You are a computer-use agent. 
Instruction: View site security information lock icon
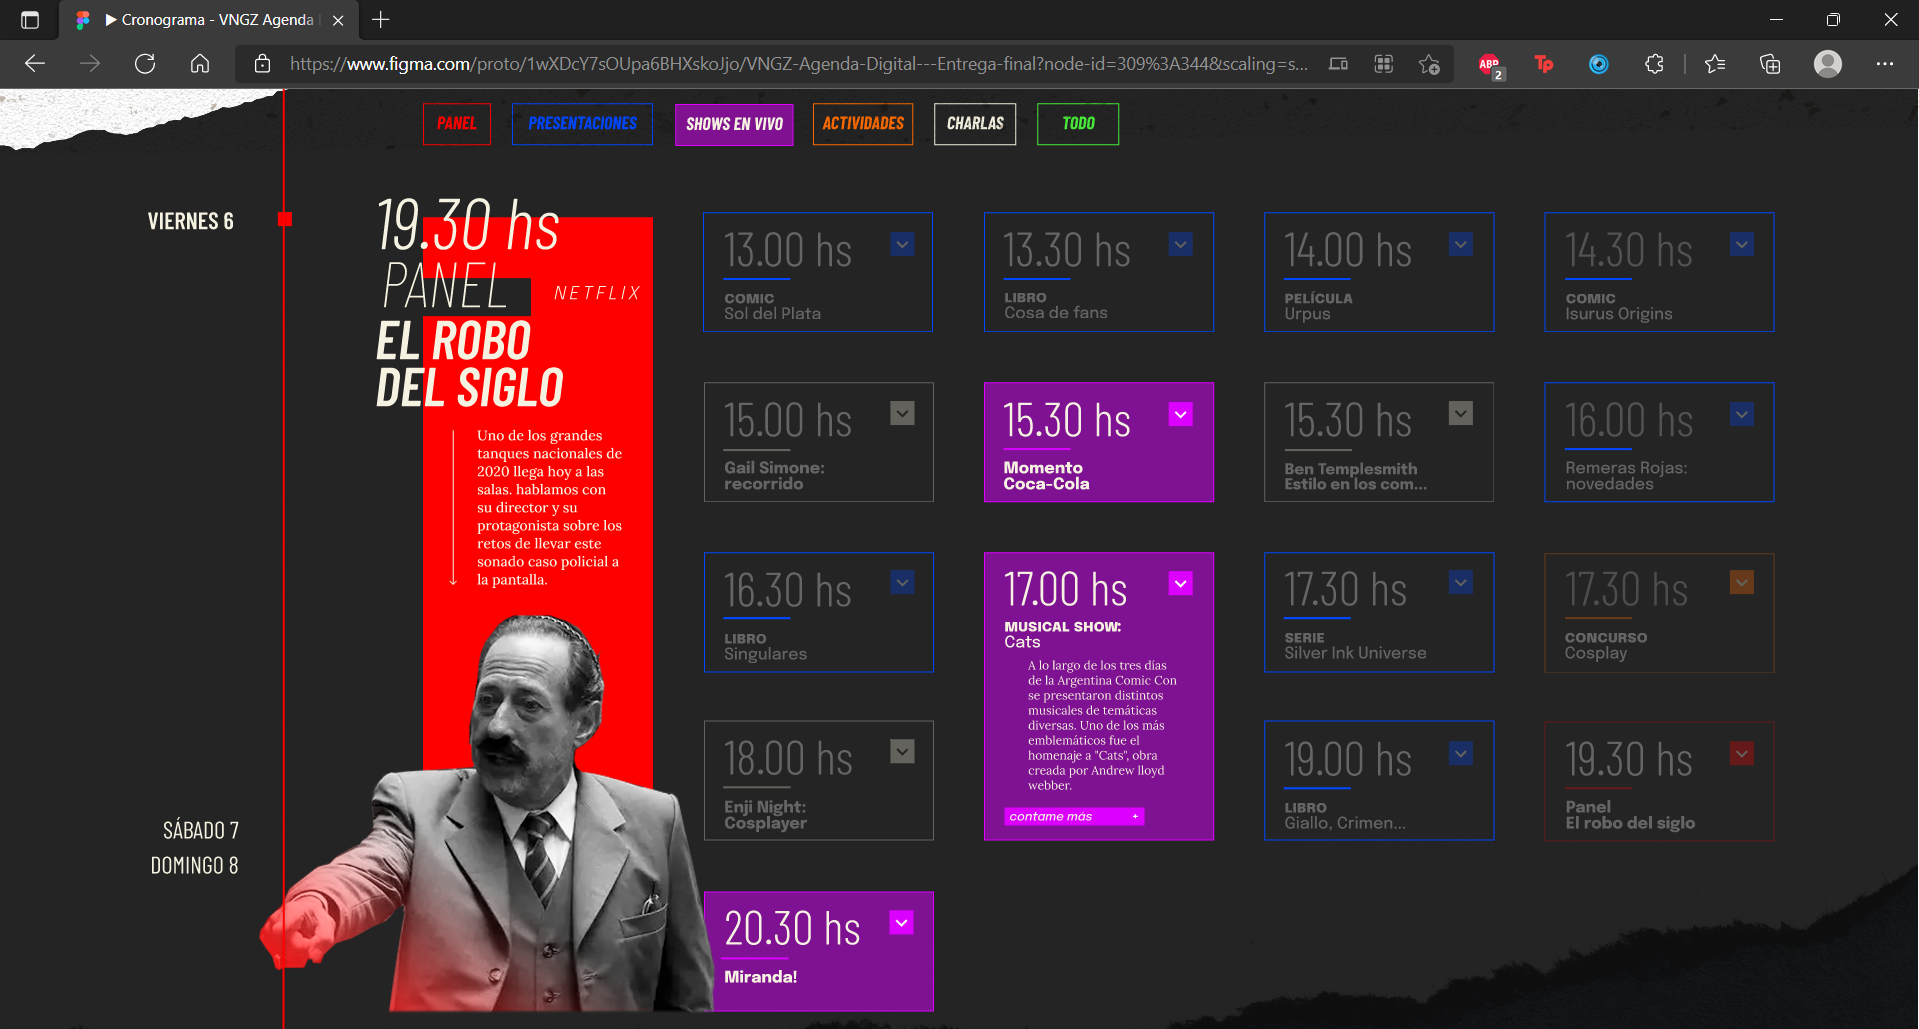[262, 64]
